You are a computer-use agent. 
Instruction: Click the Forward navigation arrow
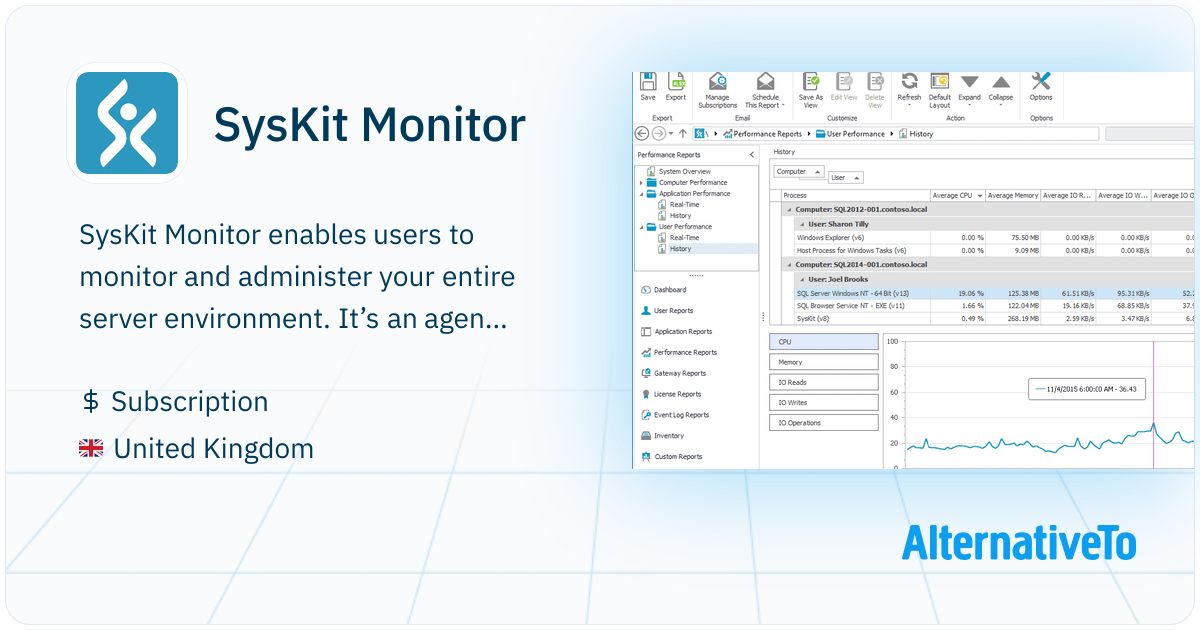[x=658, y=133]
